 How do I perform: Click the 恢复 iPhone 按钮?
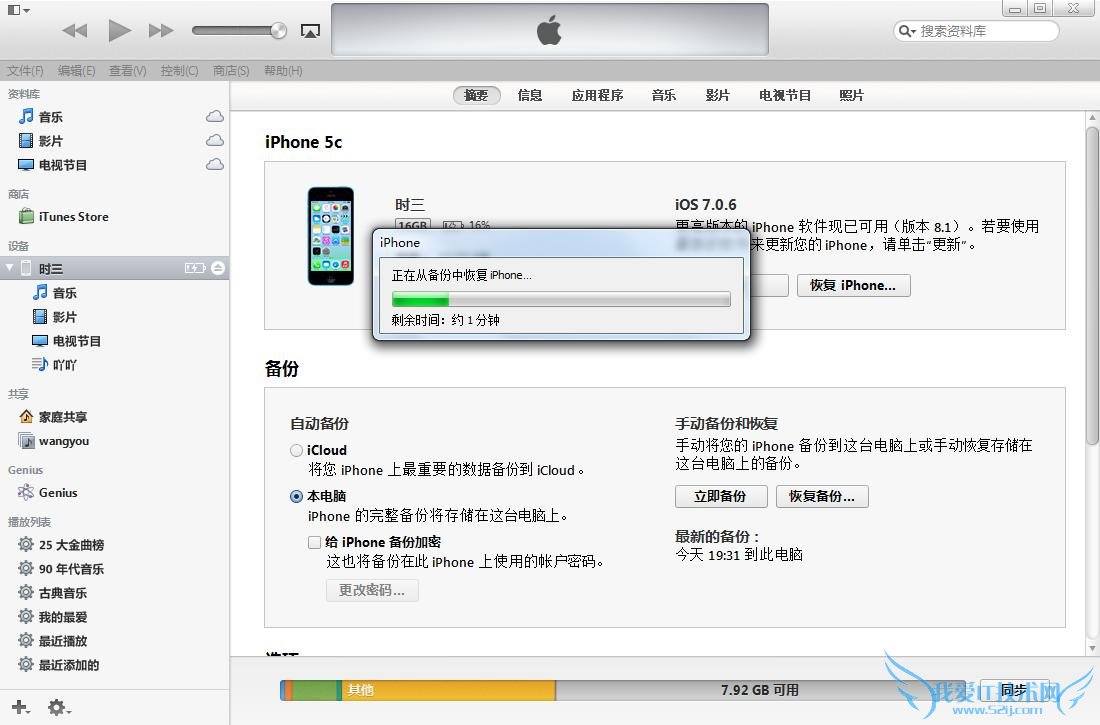[x=853, y=285]
